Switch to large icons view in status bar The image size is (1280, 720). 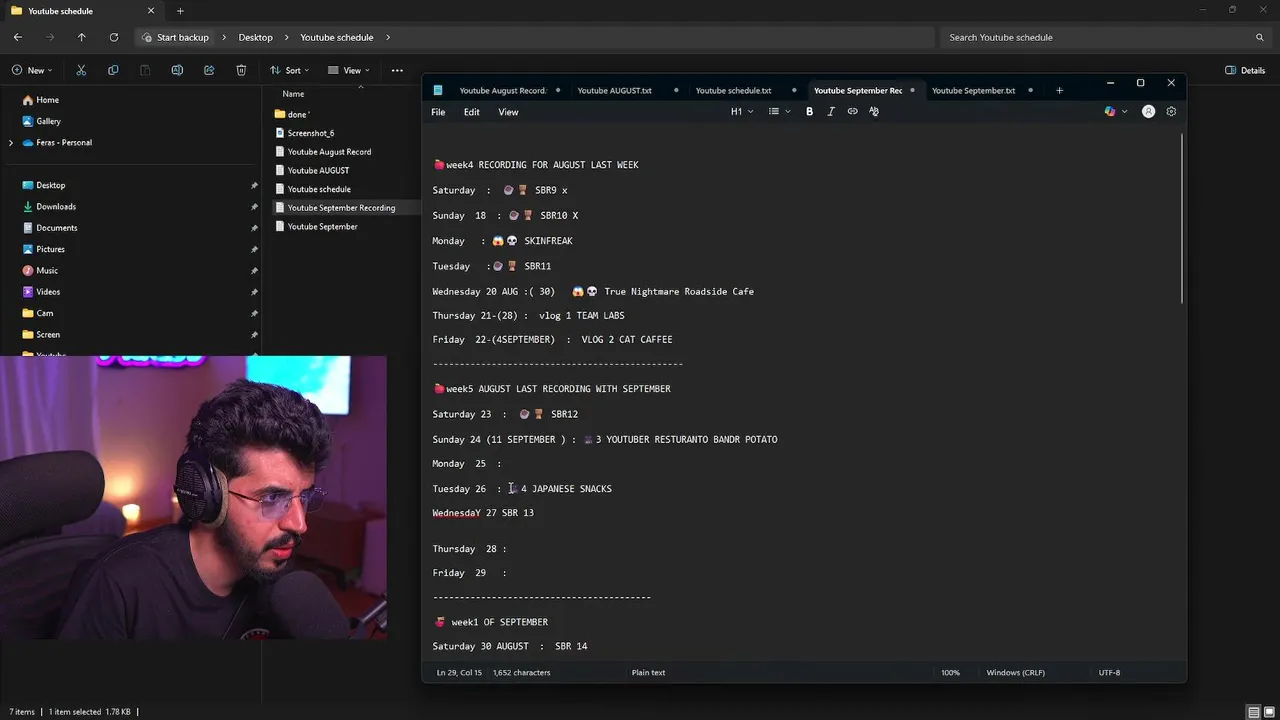pyautogui.click(x=1270, y=712)
